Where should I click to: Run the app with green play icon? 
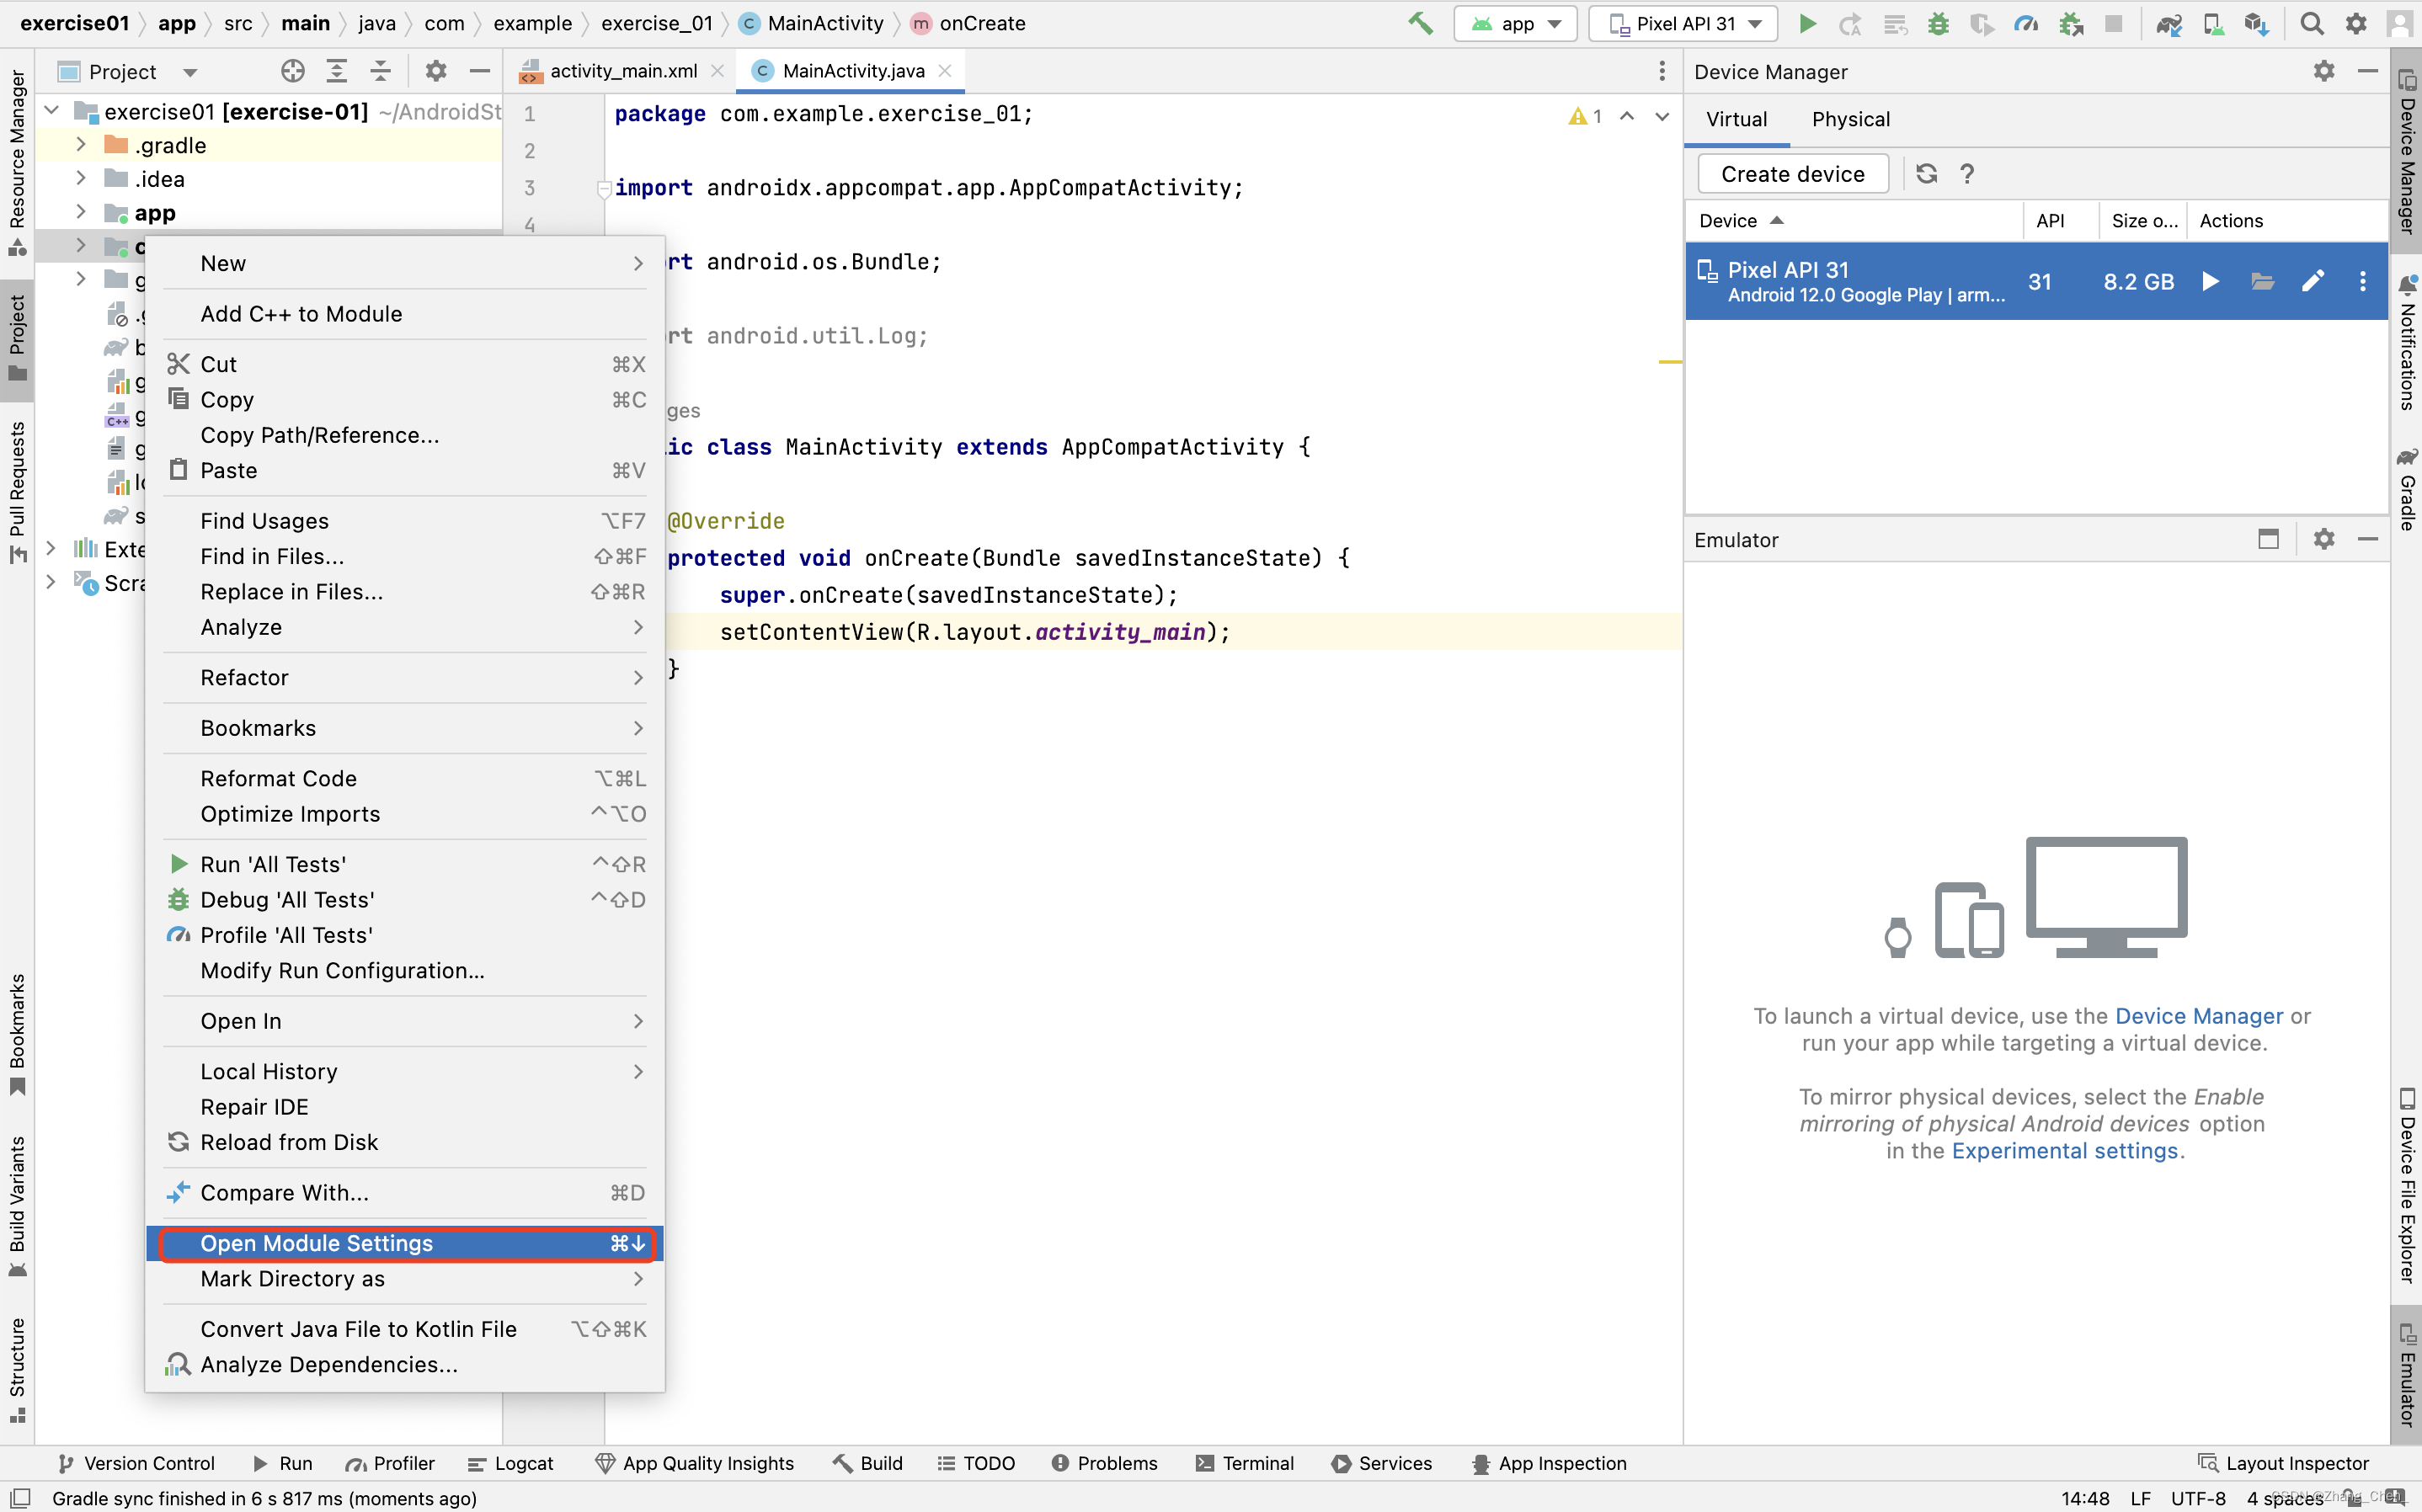pos(1807,23)
